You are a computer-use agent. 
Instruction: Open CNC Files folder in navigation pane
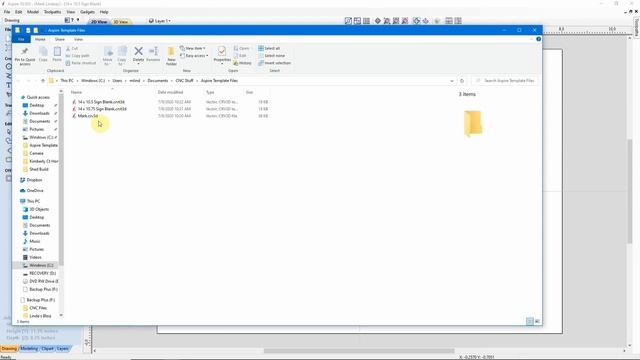[x=38, y=308]
